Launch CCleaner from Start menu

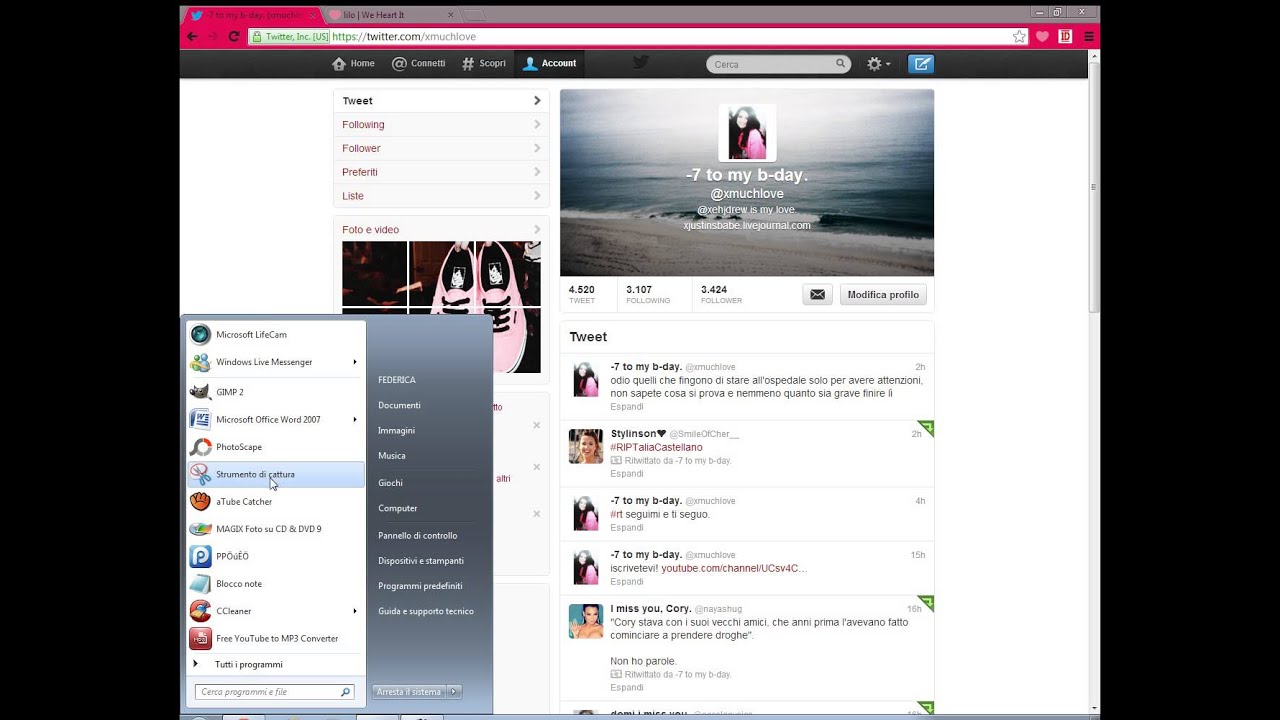(276, 611)
